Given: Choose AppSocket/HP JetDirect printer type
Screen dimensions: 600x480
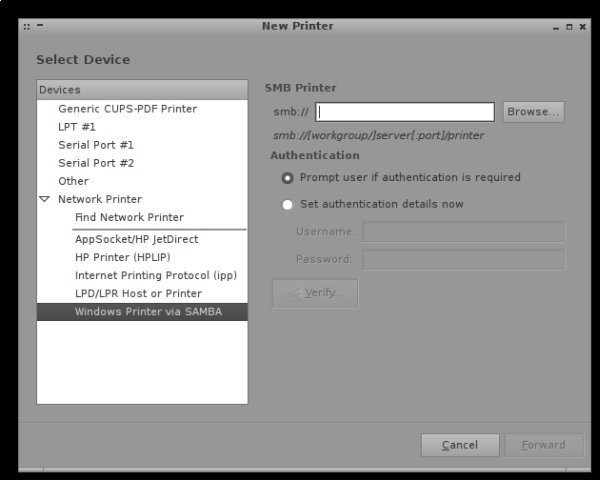Looking at the screenshot, I should point(136,239).
